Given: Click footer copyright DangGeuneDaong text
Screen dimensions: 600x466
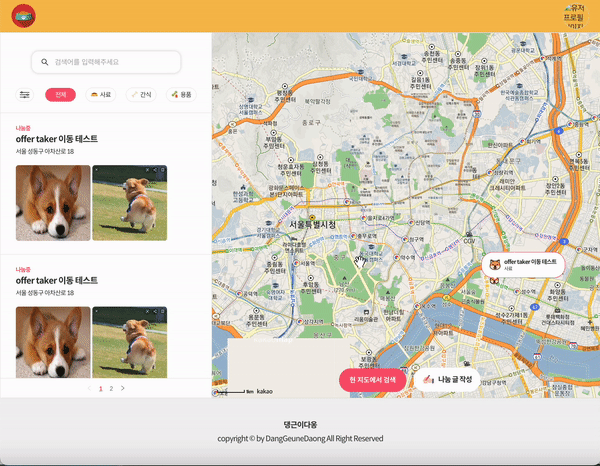Looking at the screenshot, I should click(300, 438).
